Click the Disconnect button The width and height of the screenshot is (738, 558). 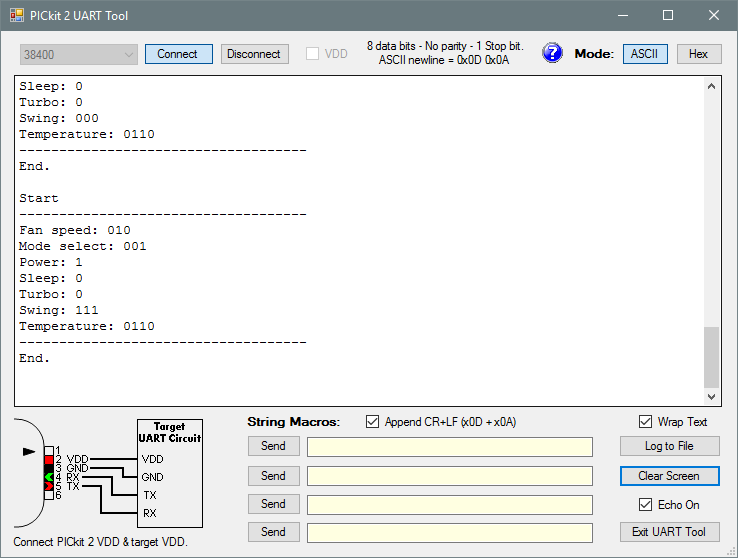255,54
